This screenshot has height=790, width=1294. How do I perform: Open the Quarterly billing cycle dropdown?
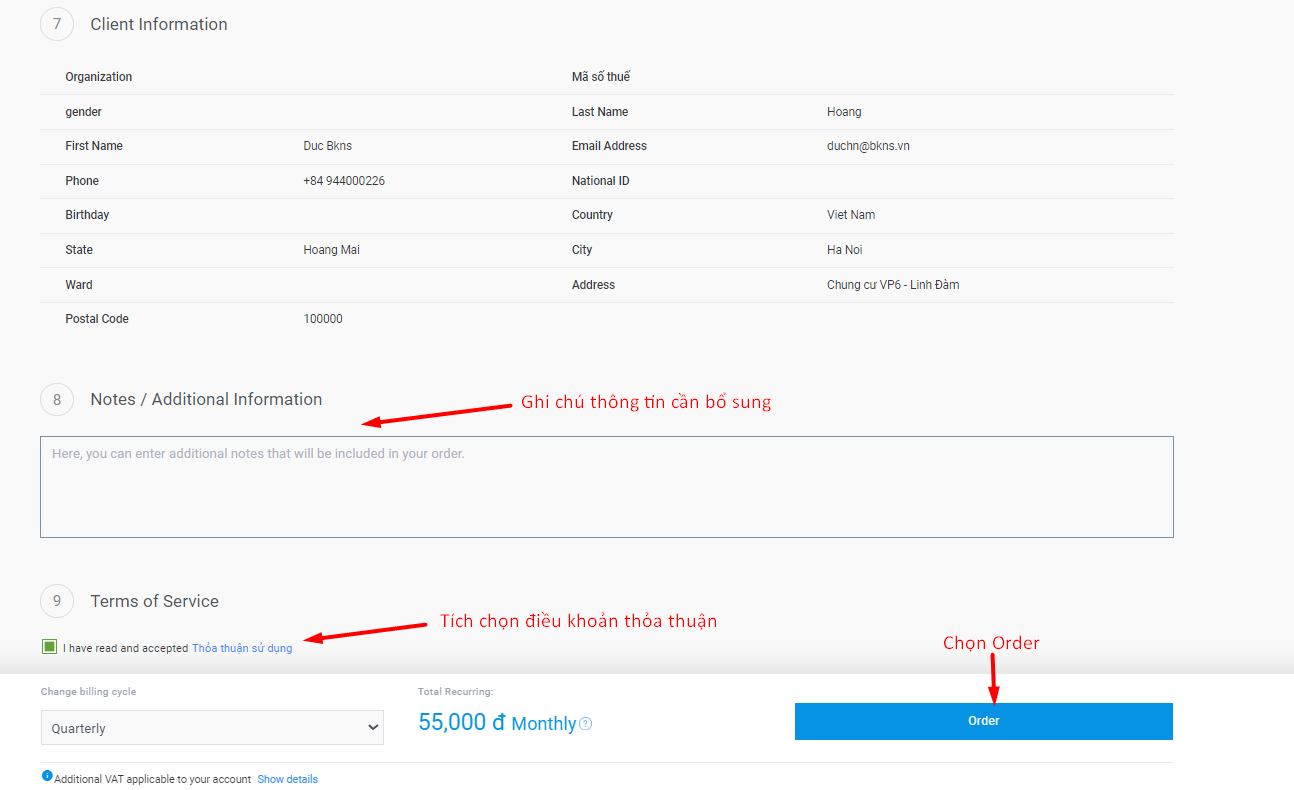tap(212, 728)
